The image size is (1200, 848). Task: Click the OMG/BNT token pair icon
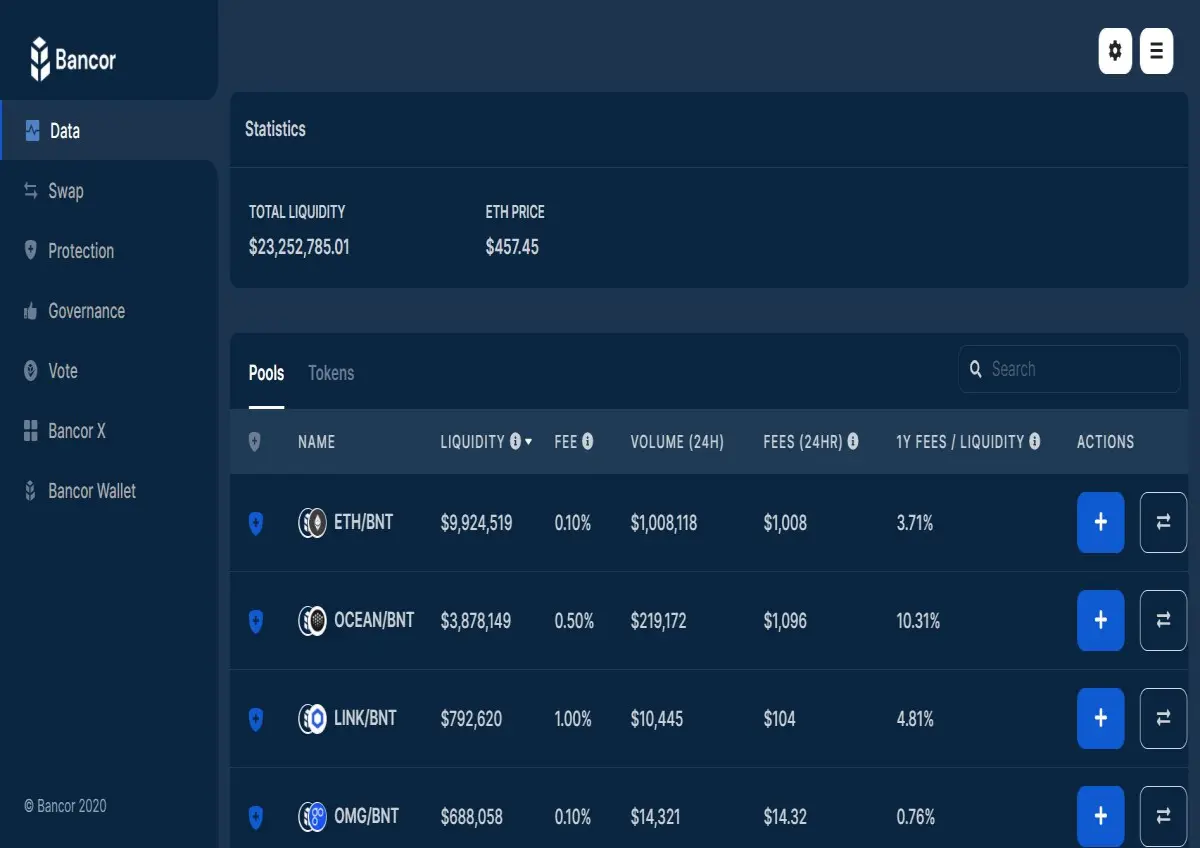[313, 817]
